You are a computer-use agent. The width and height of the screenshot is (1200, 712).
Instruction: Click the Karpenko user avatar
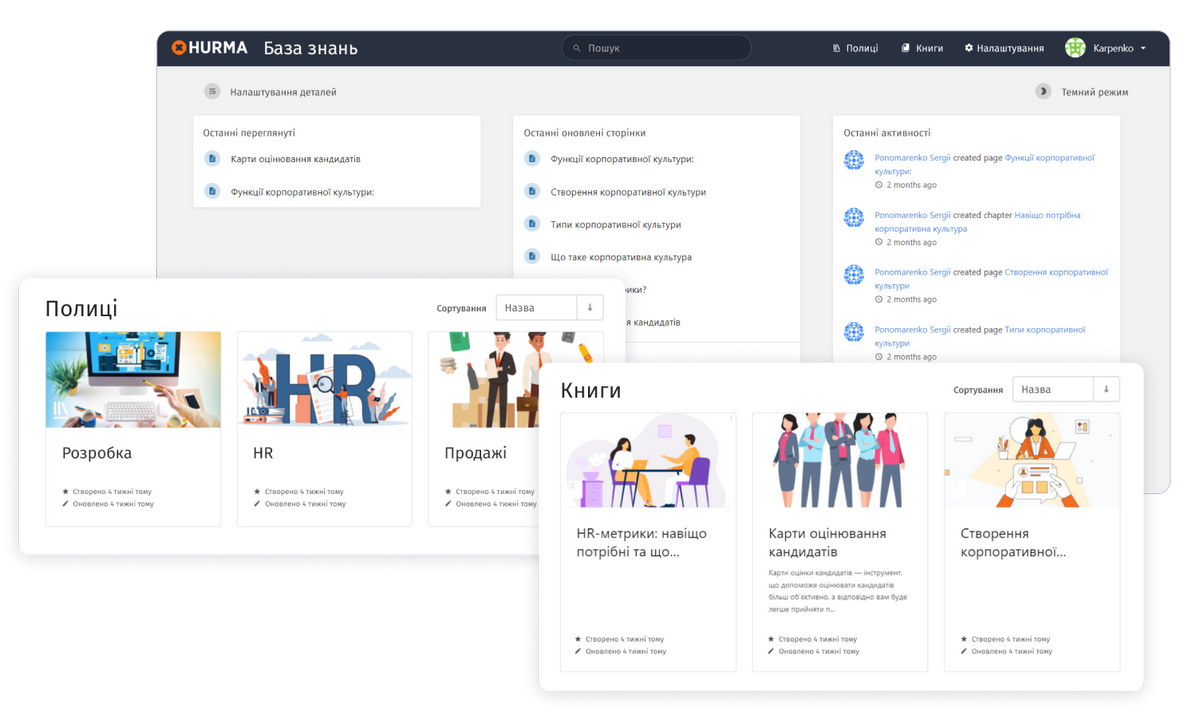tap(1075, 48)
